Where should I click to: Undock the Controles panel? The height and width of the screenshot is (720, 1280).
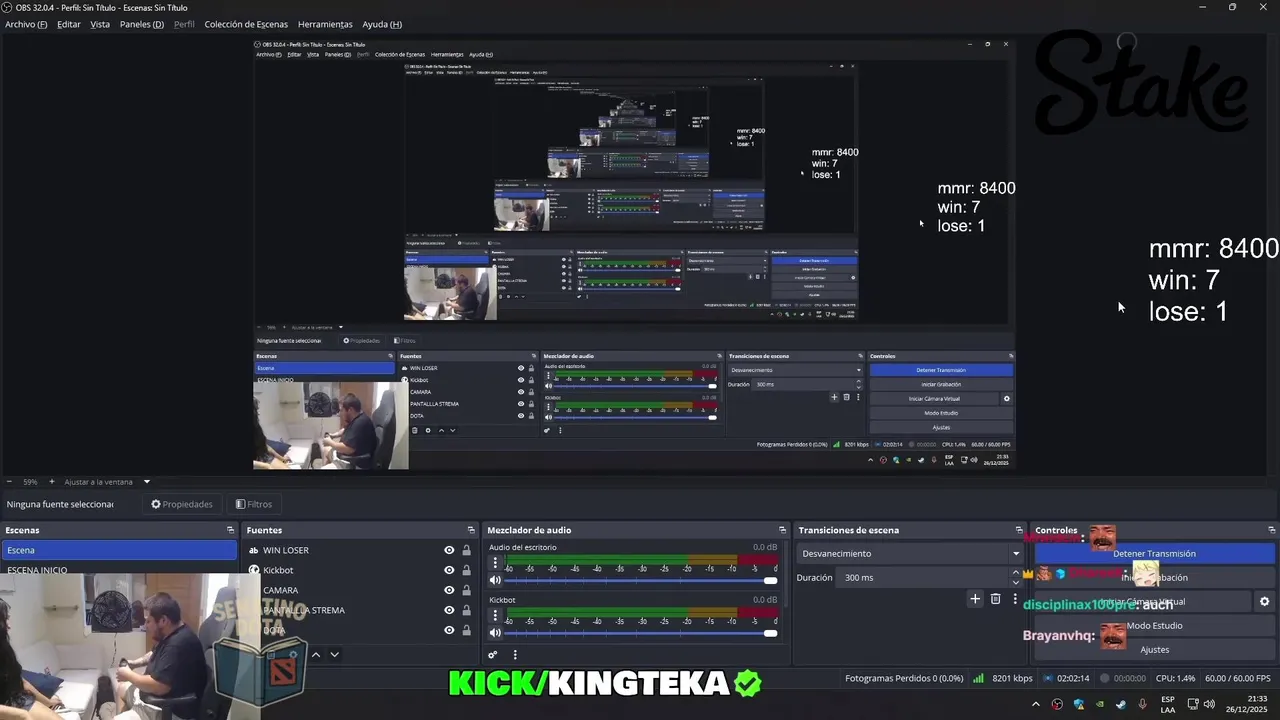click(x=1272, y=530)
